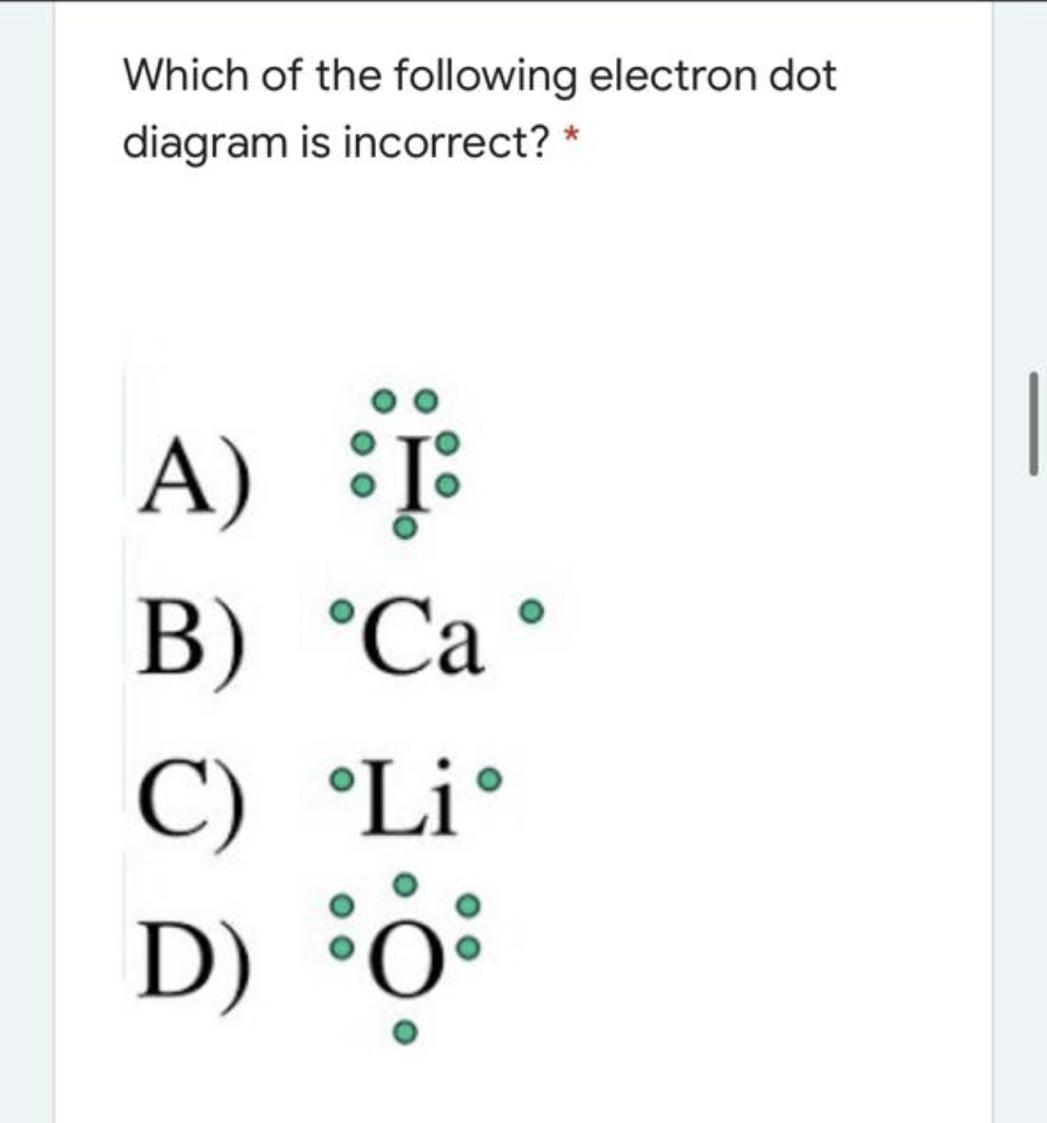Click the single dot below the oxygen symbol
1047x1123 pixels.
[403, 1032]
